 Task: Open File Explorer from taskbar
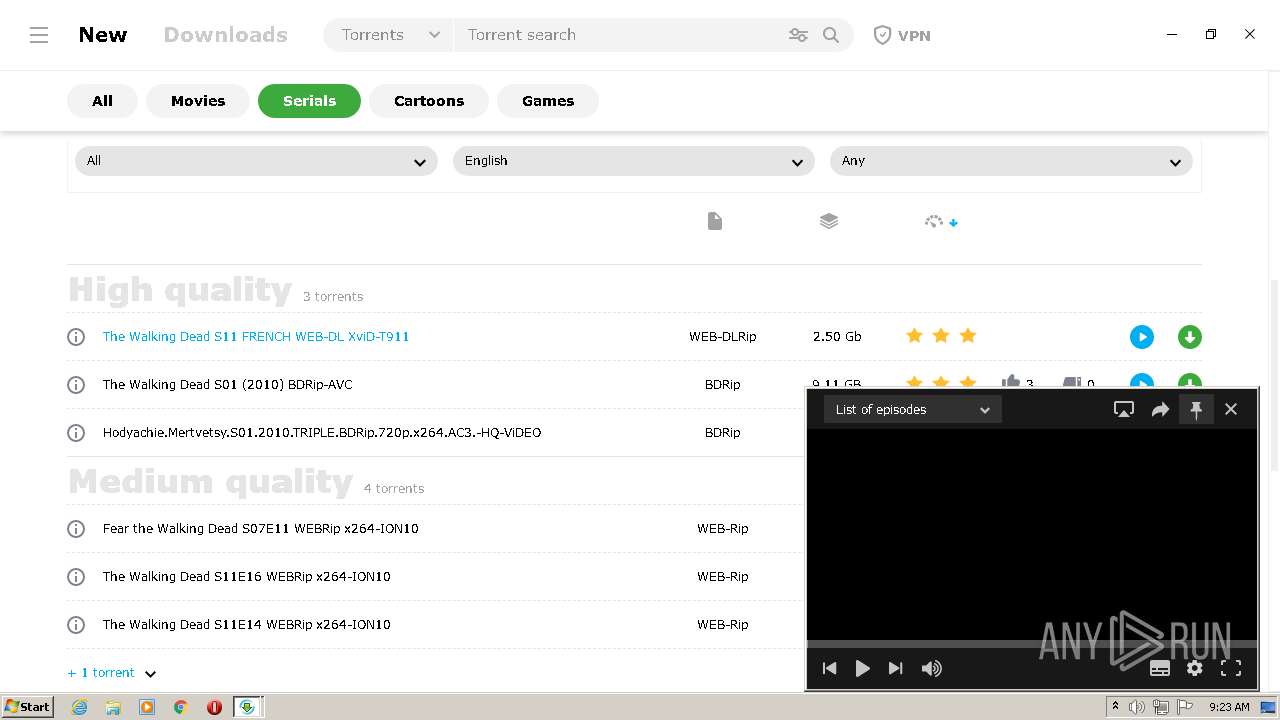pos(113,707)
